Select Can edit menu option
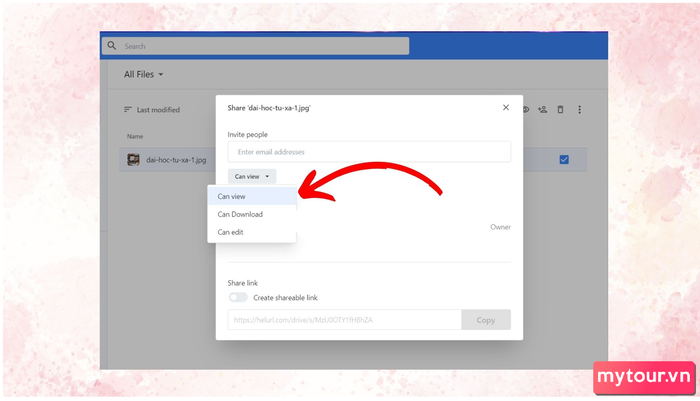This screenshot has height=401, width=700. [x=252, y=232]
